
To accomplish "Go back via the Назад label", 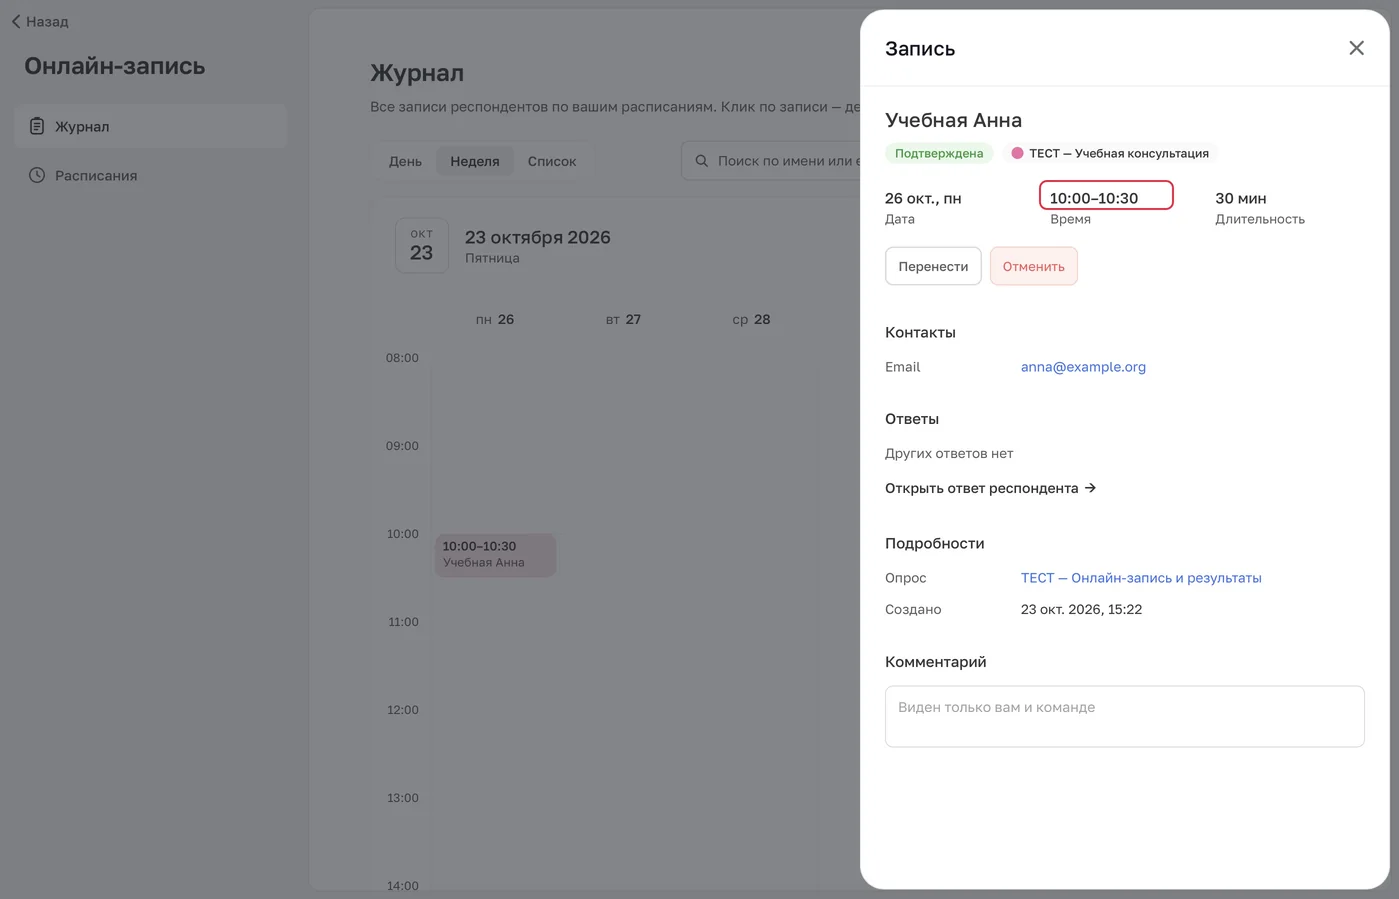I will tap(47, 21).
